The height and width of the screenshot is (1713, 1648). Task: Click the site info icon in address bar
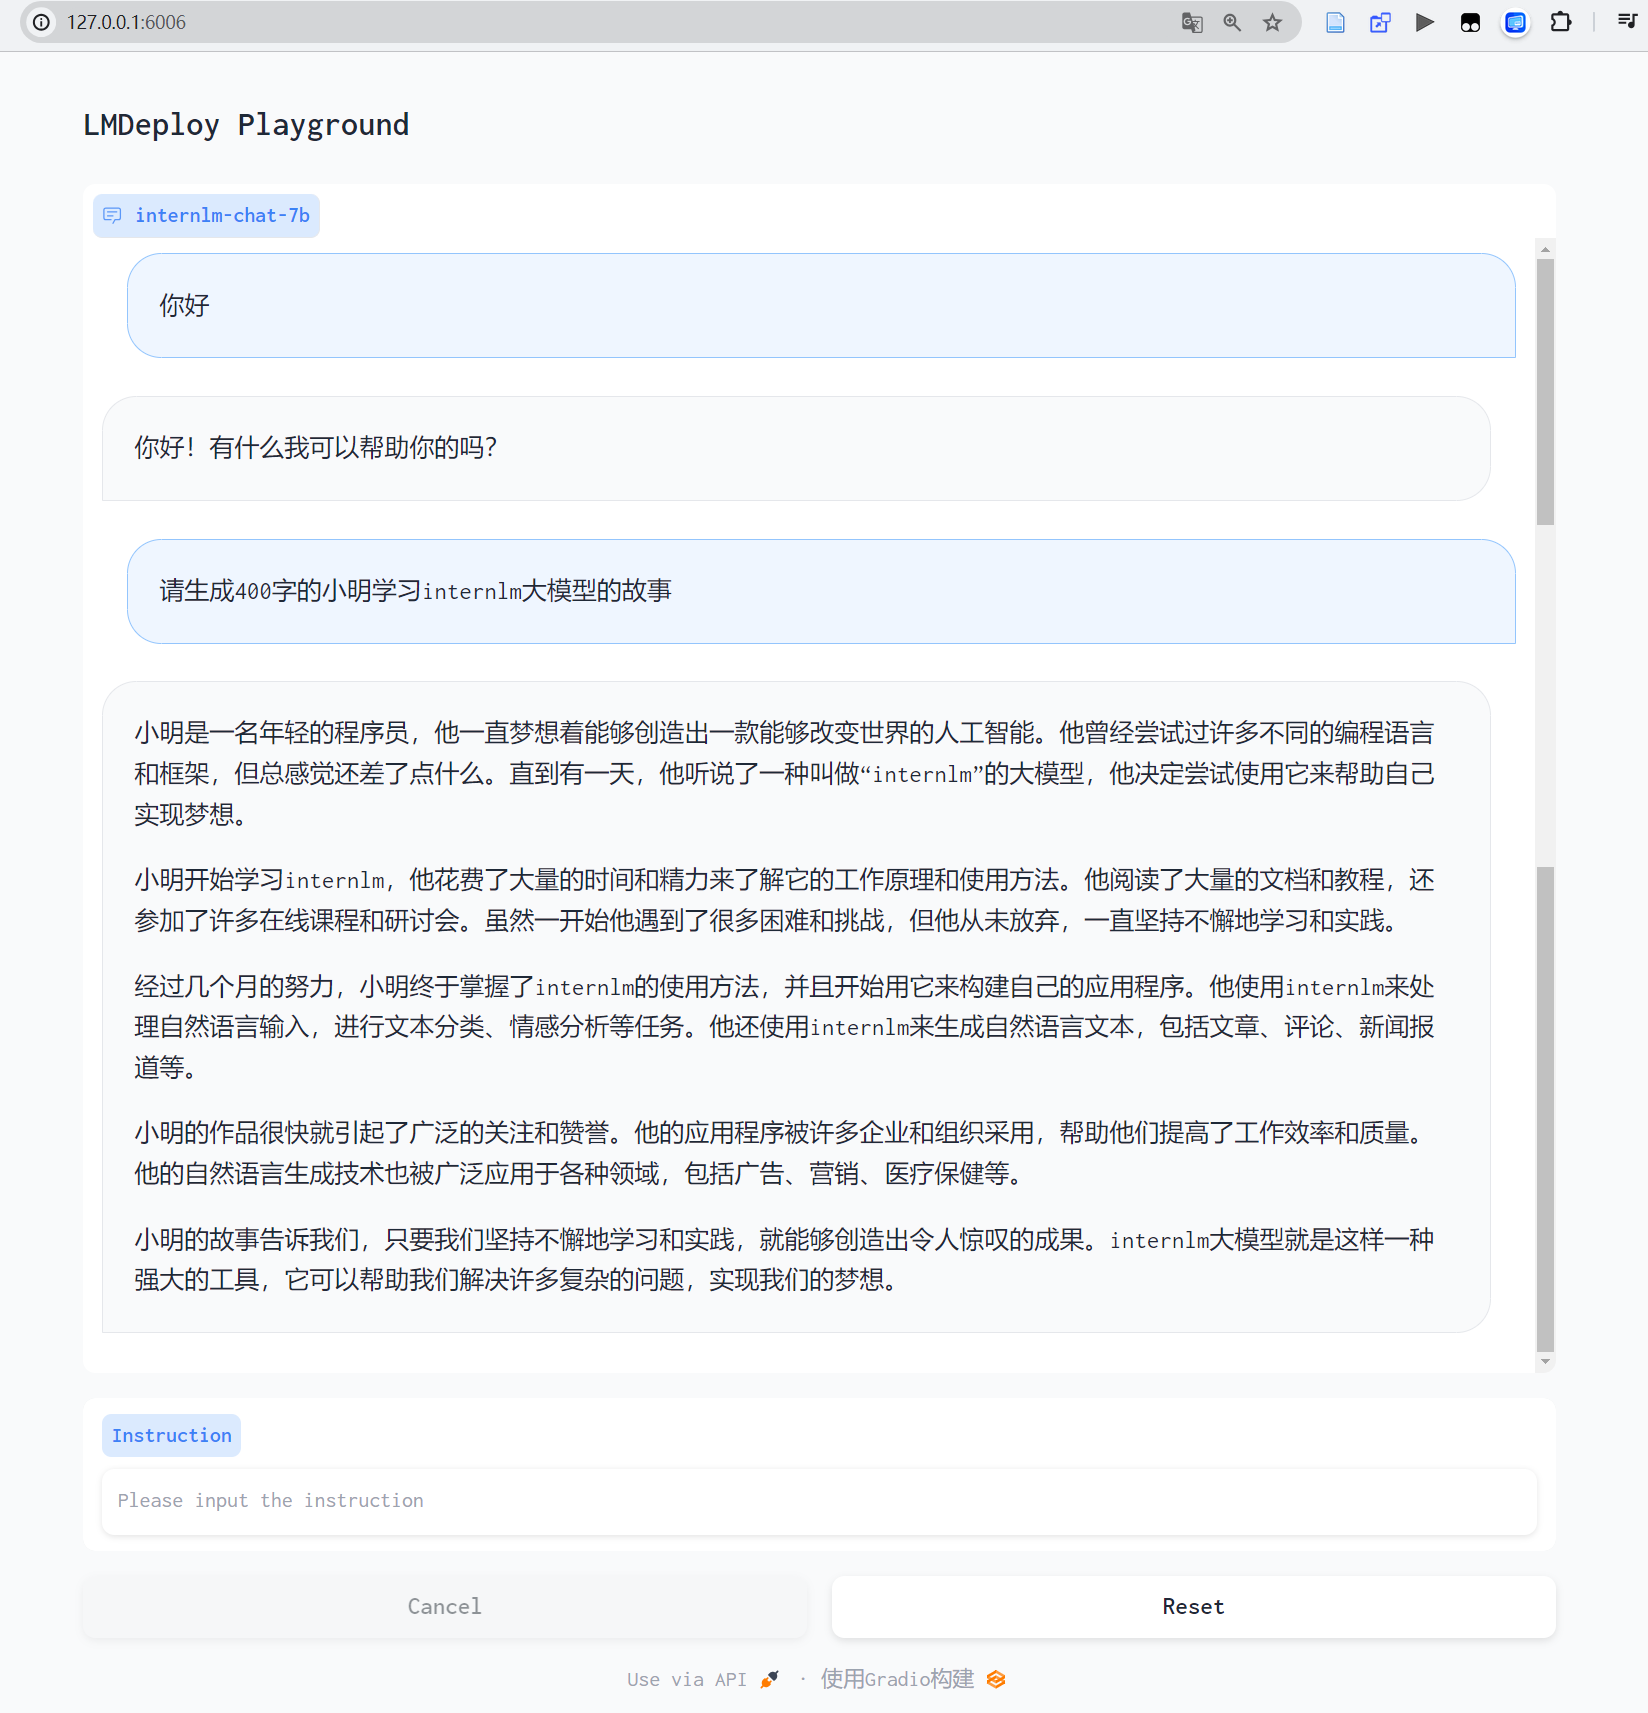41,22
